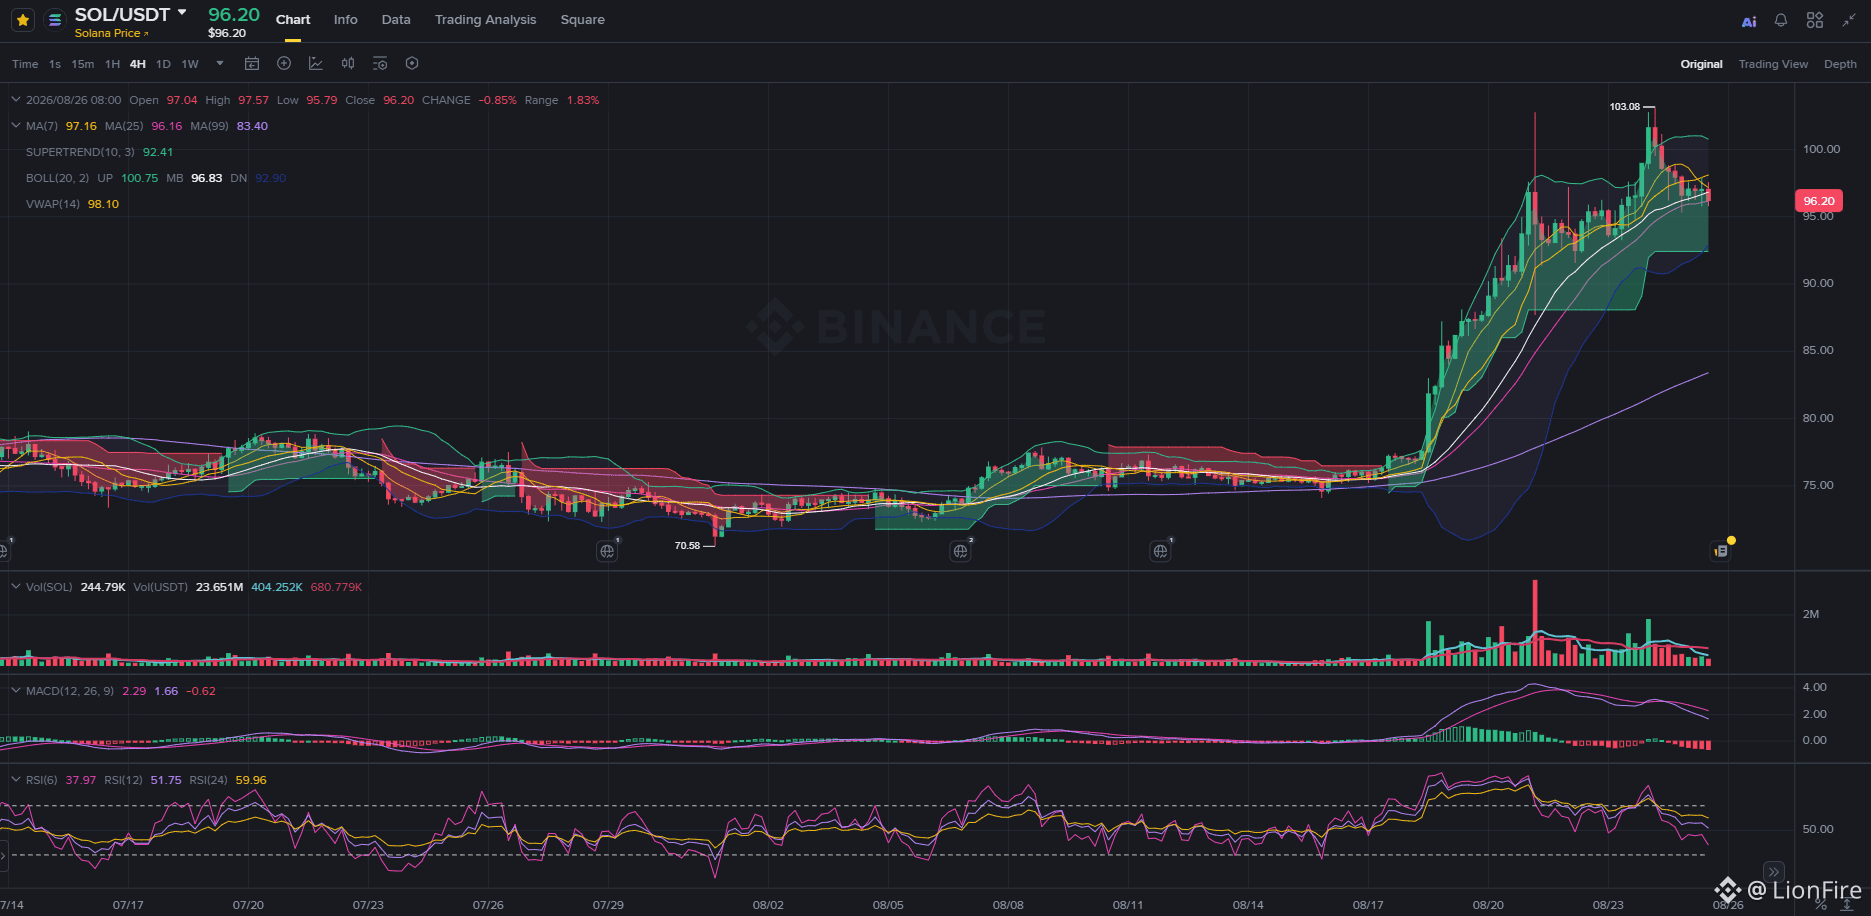Click the add (plus circle) toolbar icon
1871x916 pixels.
coord(284,63)
